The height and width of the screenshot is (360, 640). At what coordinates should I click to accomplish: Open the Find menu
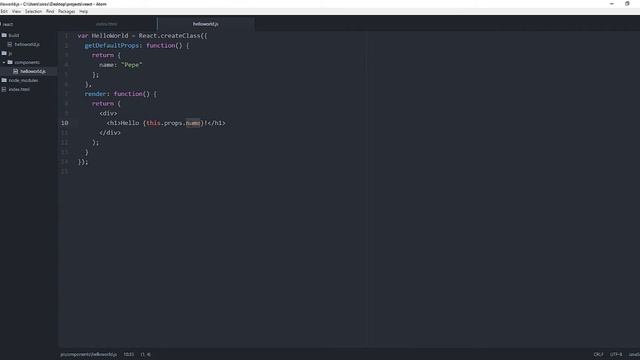click(50, 11)
